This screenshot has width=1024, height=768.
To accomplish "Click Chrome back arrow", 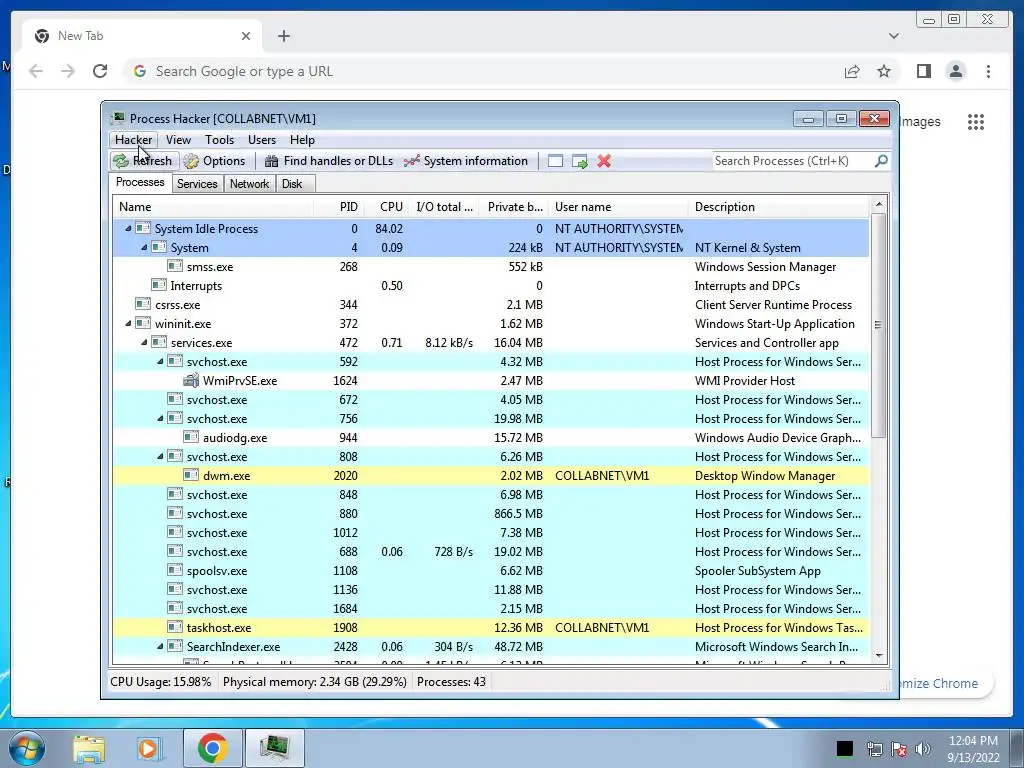I will tap(36, 71).
